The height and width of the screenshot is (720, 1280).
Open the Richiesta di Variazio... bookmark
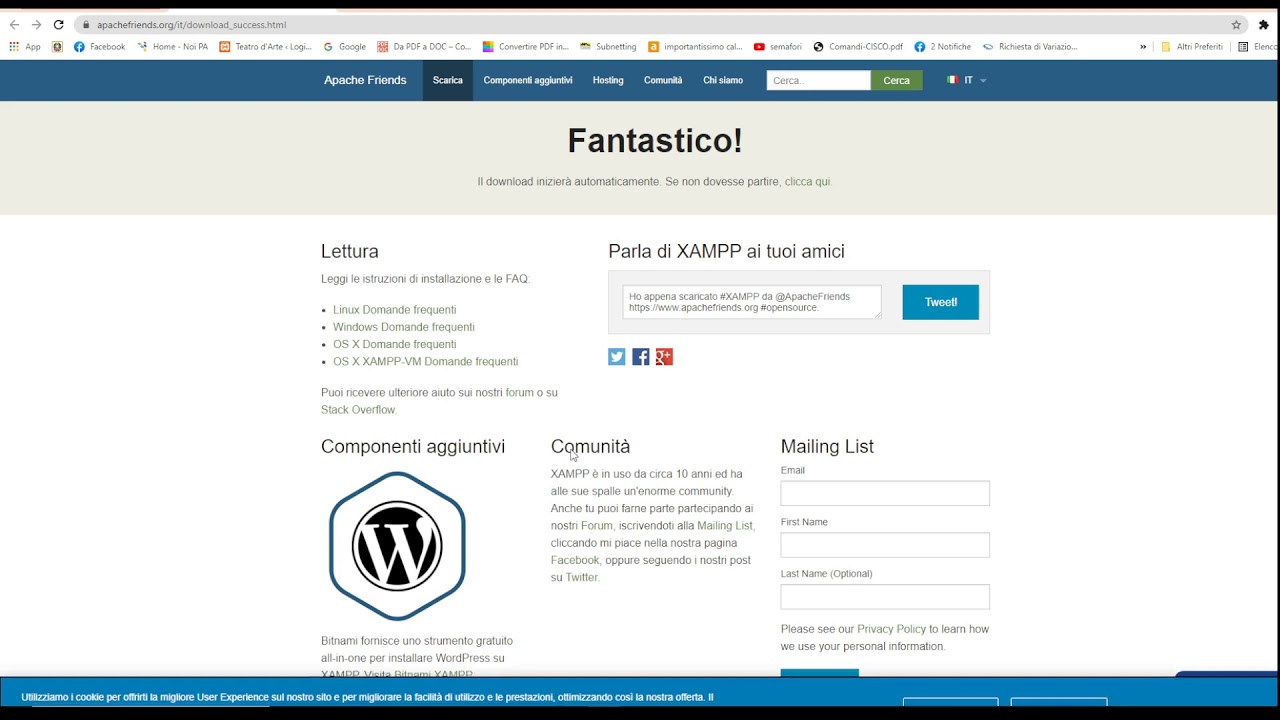[1030, 47]
